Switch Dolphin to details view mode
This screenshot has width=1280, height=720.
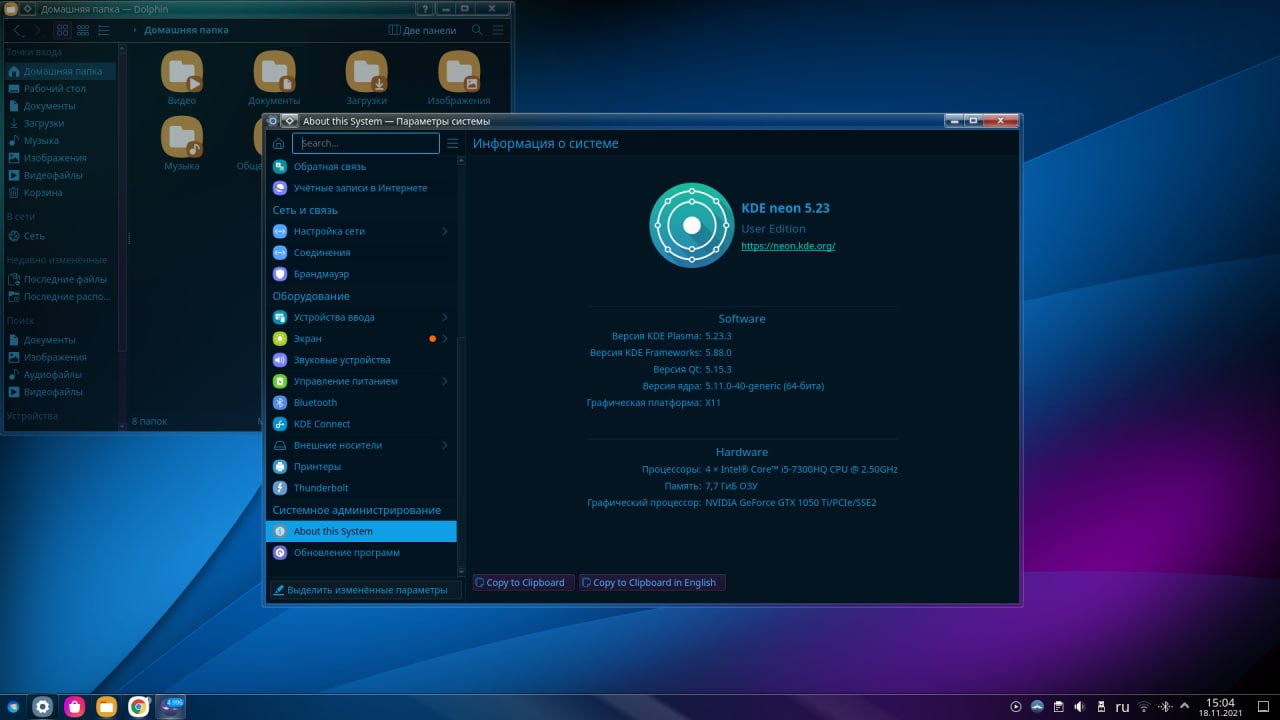[105, 30]
